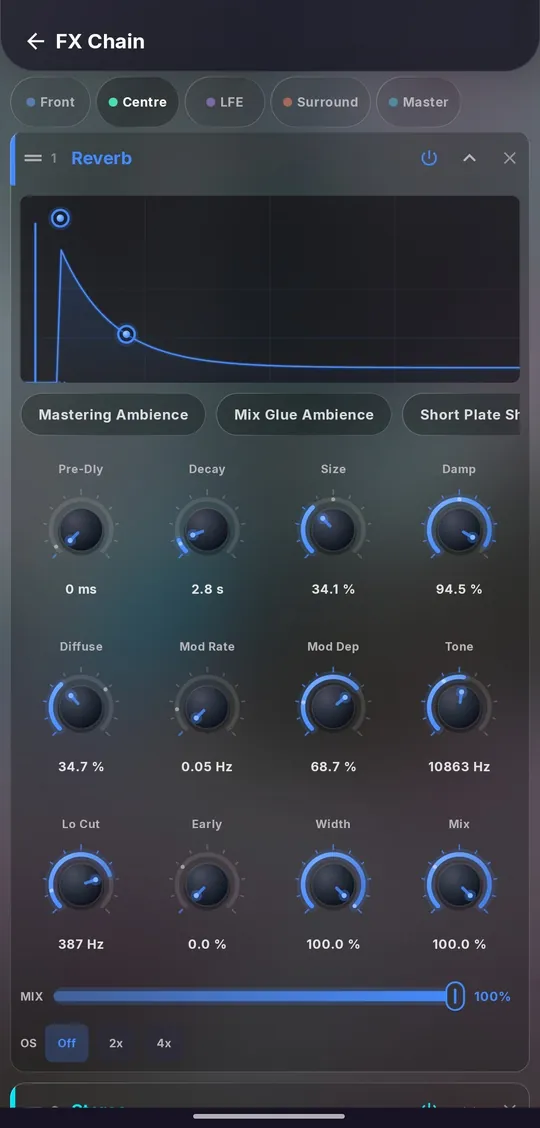Image resolution: width=540 pixels, height=1128 pixels.
Task: Click the 10863 Hz Tone value
Action: point(459,767)
